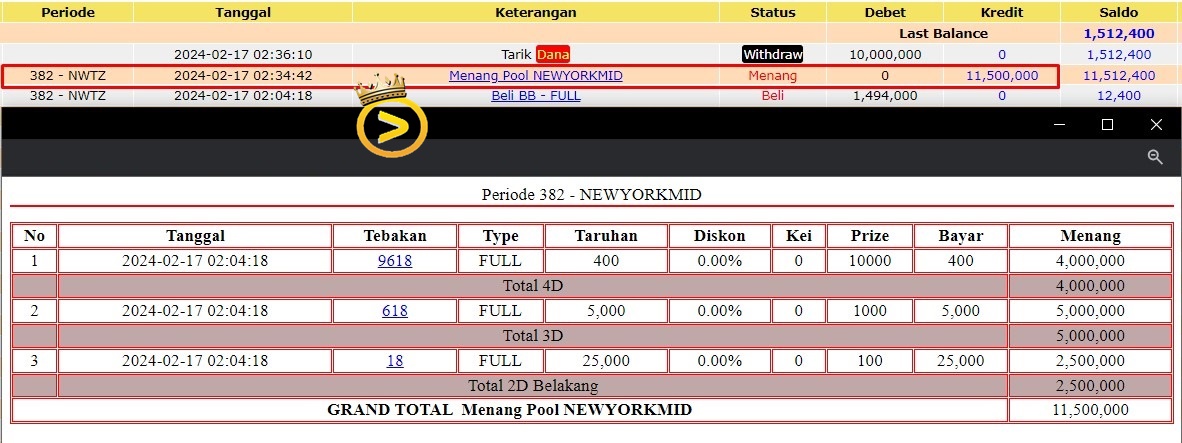Screen dimensions: 1182x443
Task: Click the Prize column header
Action: pyautogui.click(x=869, y=236)
